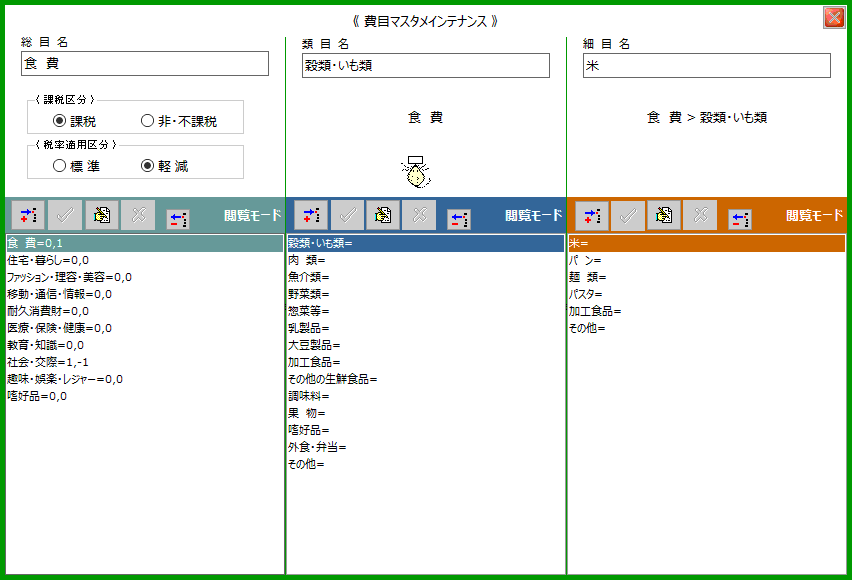Select 趣味・娯楽・レジャー=0,0 list row
Viewport: 852px width, 580px height.
[145, 379]
